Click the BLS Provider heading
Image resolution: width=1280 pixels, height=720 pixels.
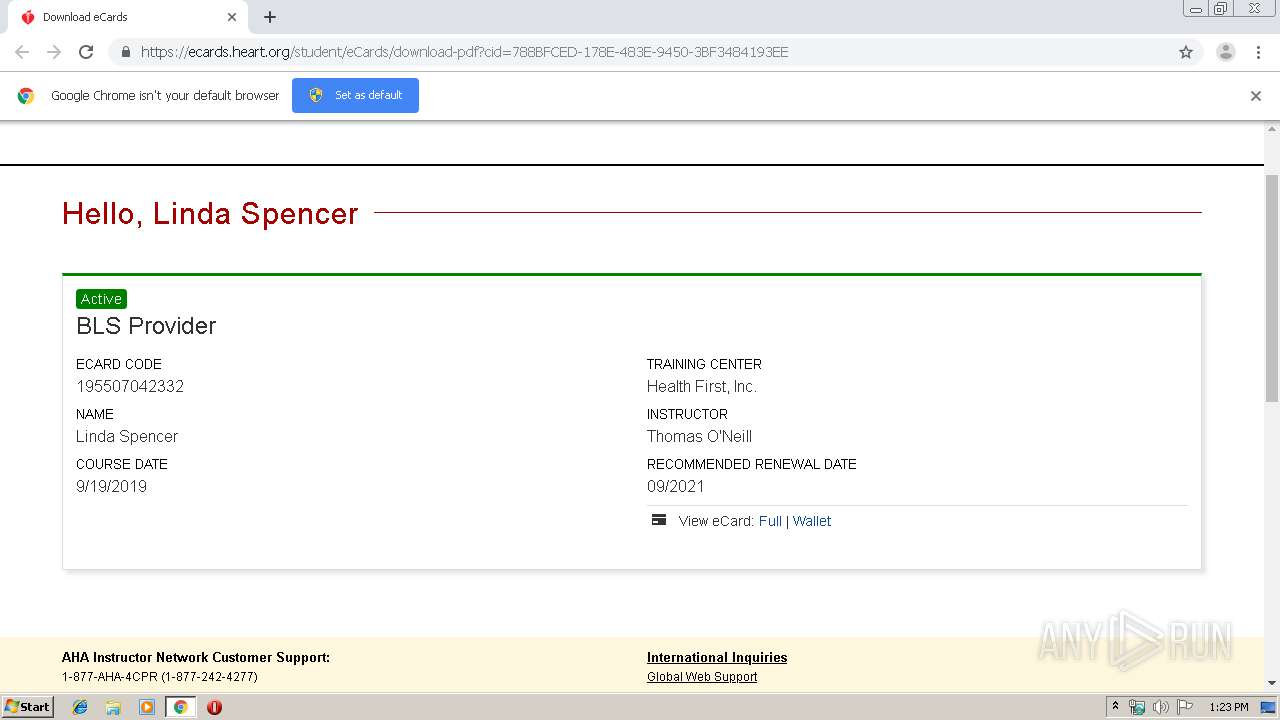146,326
